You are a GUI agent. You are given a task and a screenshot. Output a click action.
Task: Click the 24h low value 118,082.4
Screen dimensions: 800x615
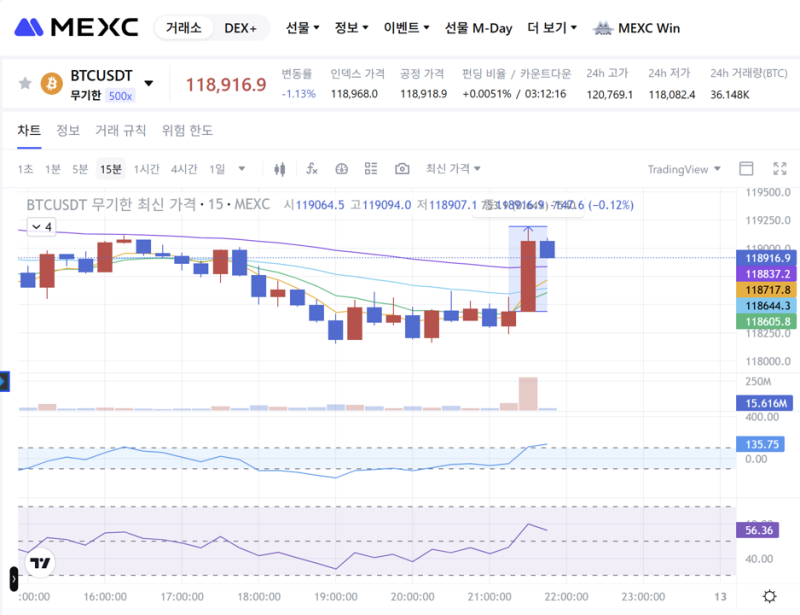coord(671,94)
